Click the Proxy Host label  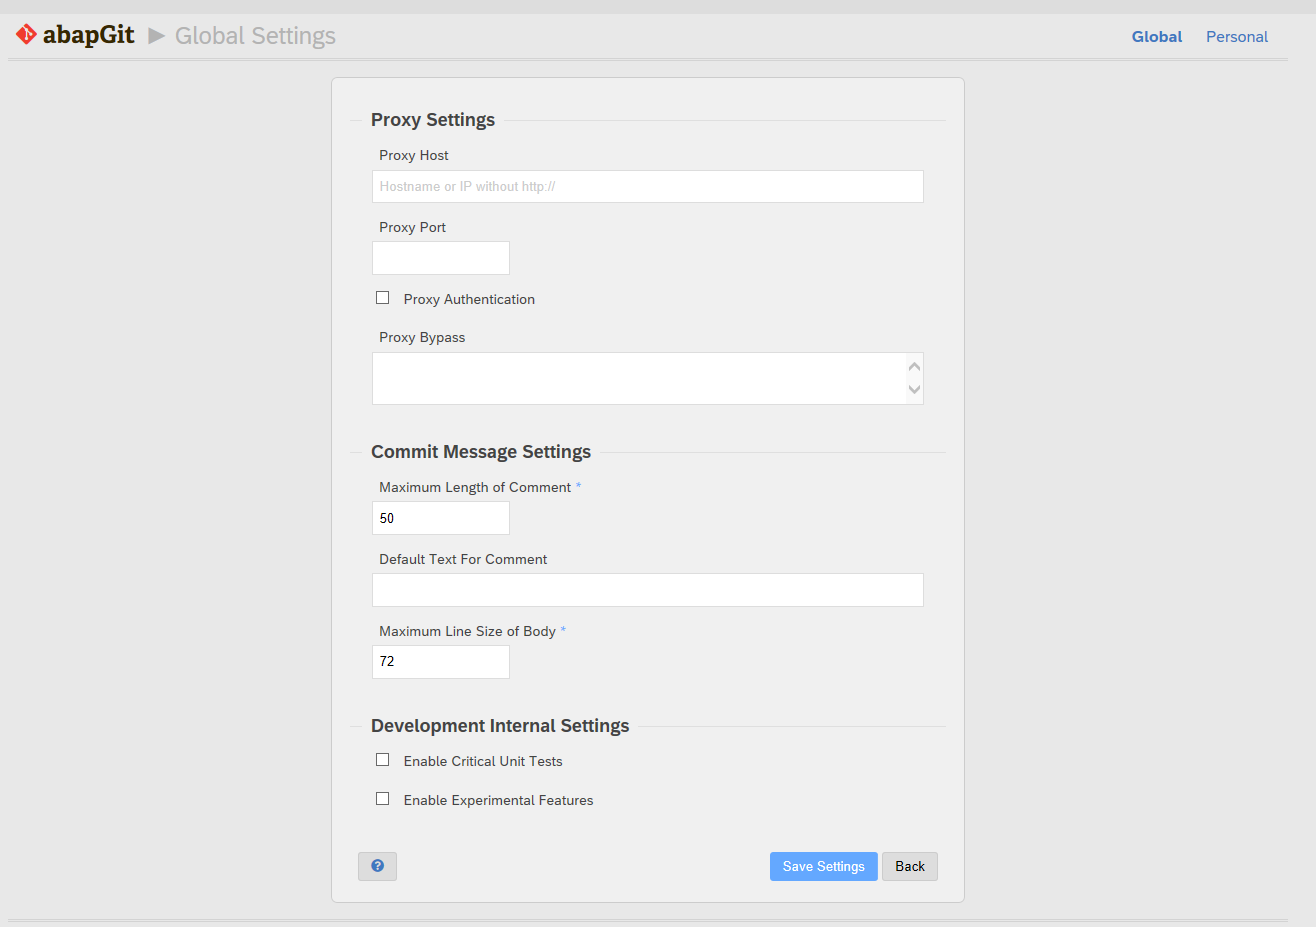(414, 155)
